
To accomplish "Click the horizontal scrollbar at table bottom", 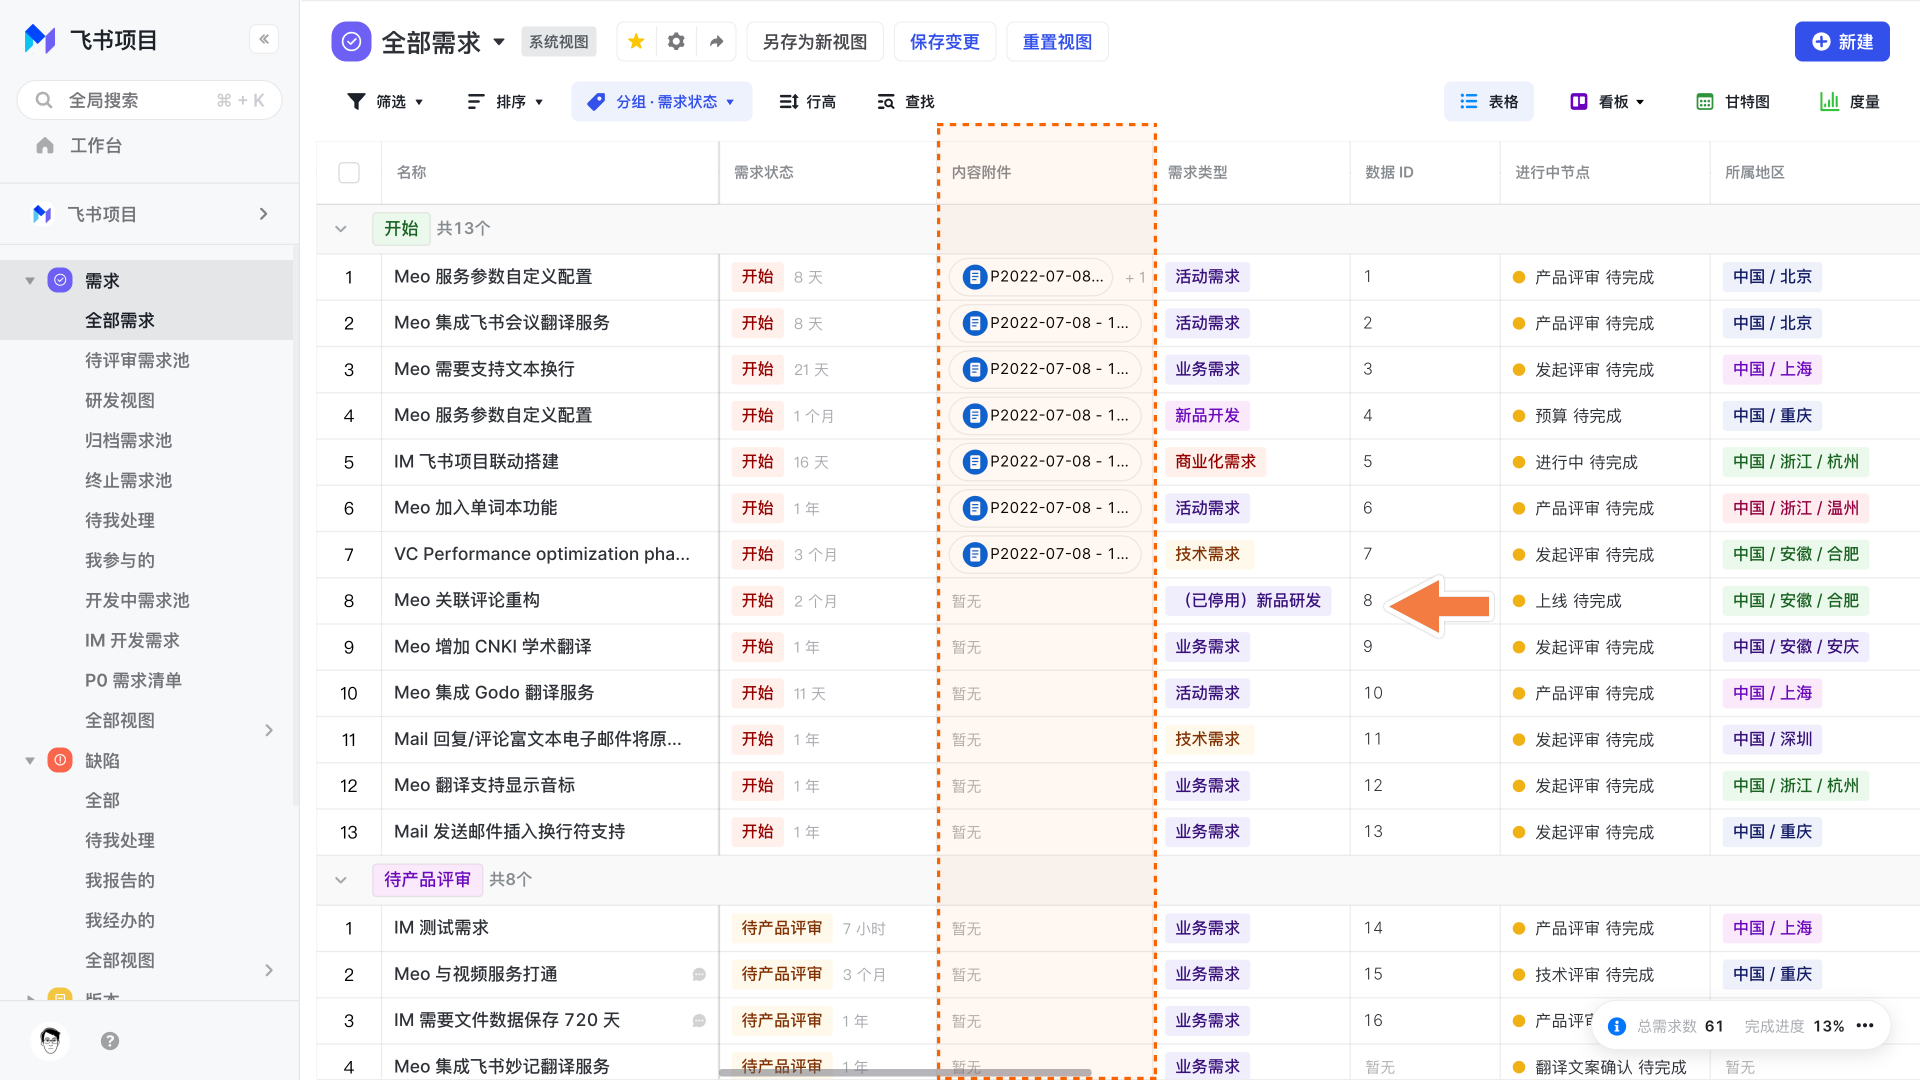I will pyautogui.click(x=904, y=1073).
